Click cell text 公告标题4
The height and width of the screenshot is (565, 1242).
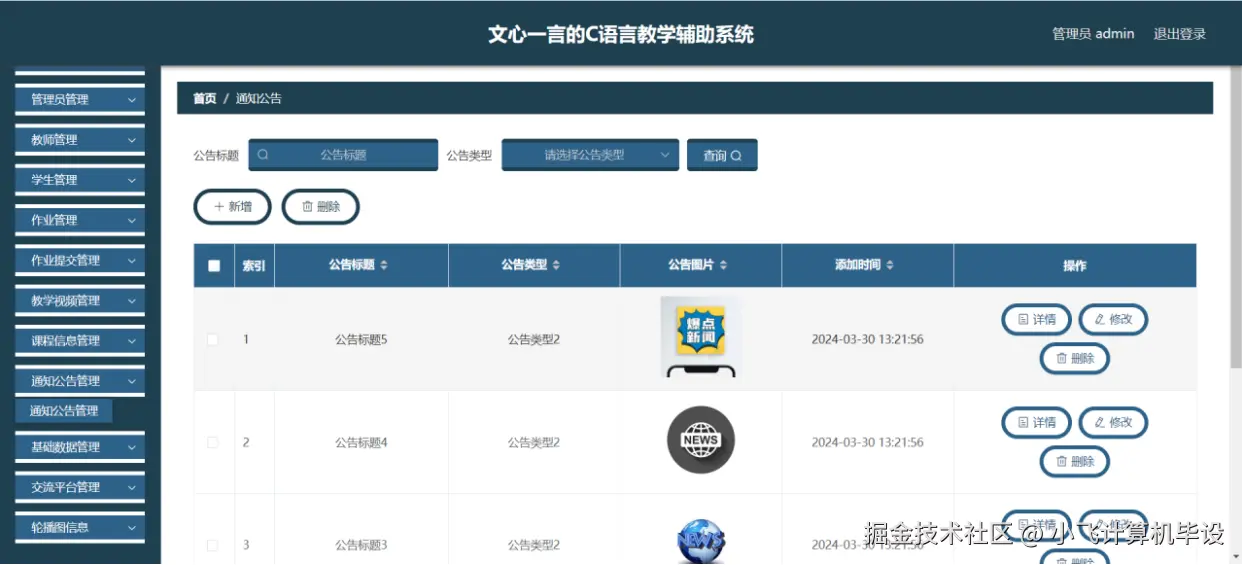(x=361, y=442)
